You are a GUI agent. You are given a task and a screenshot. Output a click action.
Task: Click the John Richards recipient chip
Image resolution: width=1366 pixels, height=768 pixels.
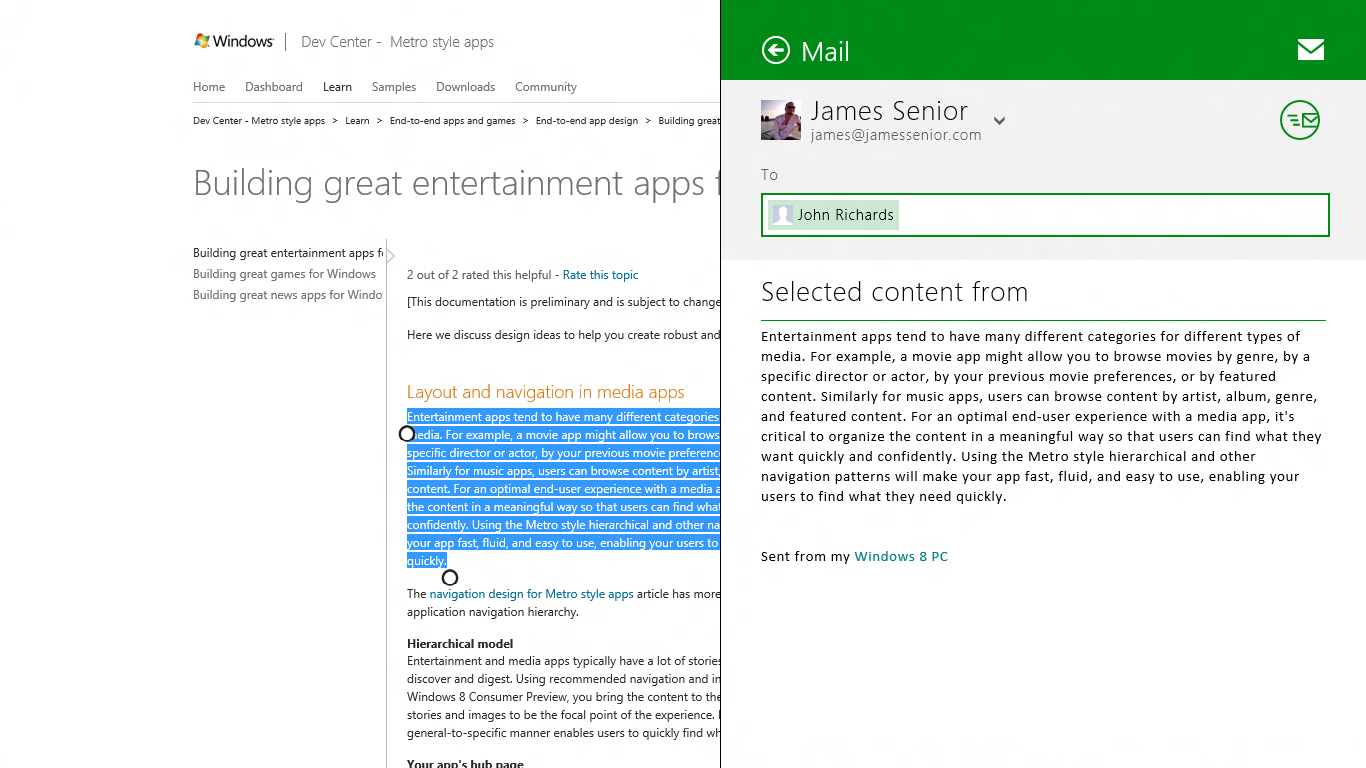click(x=833, y=215)
